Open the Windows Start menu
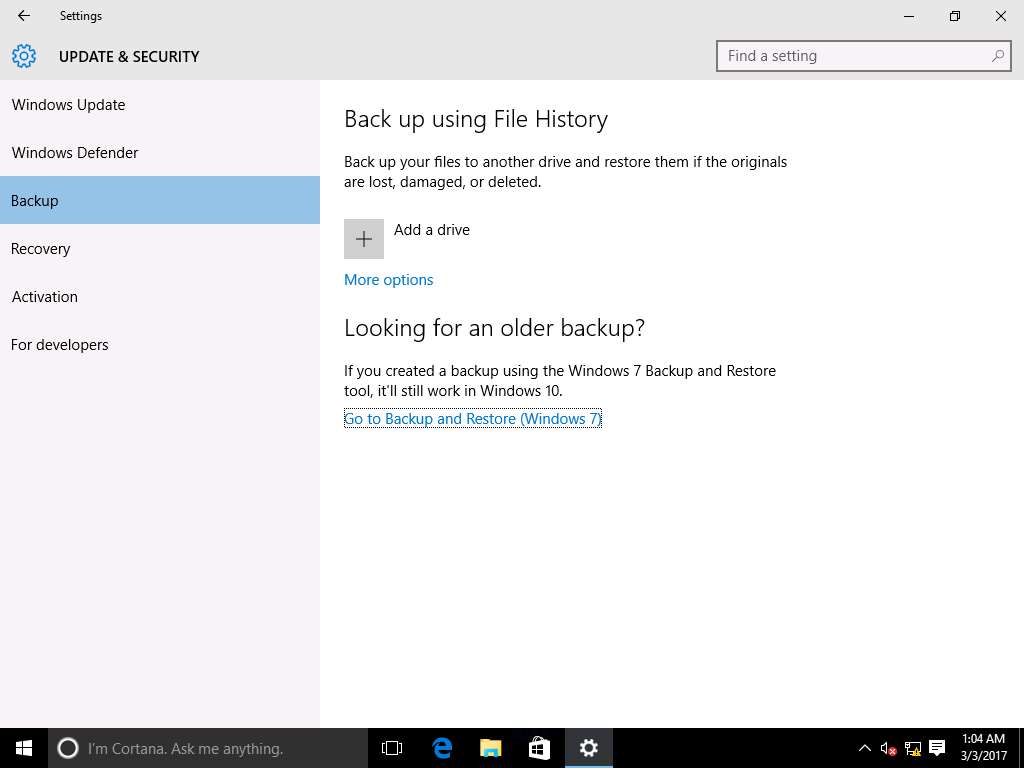The image size is (1024, 768). tap(24, 748)
